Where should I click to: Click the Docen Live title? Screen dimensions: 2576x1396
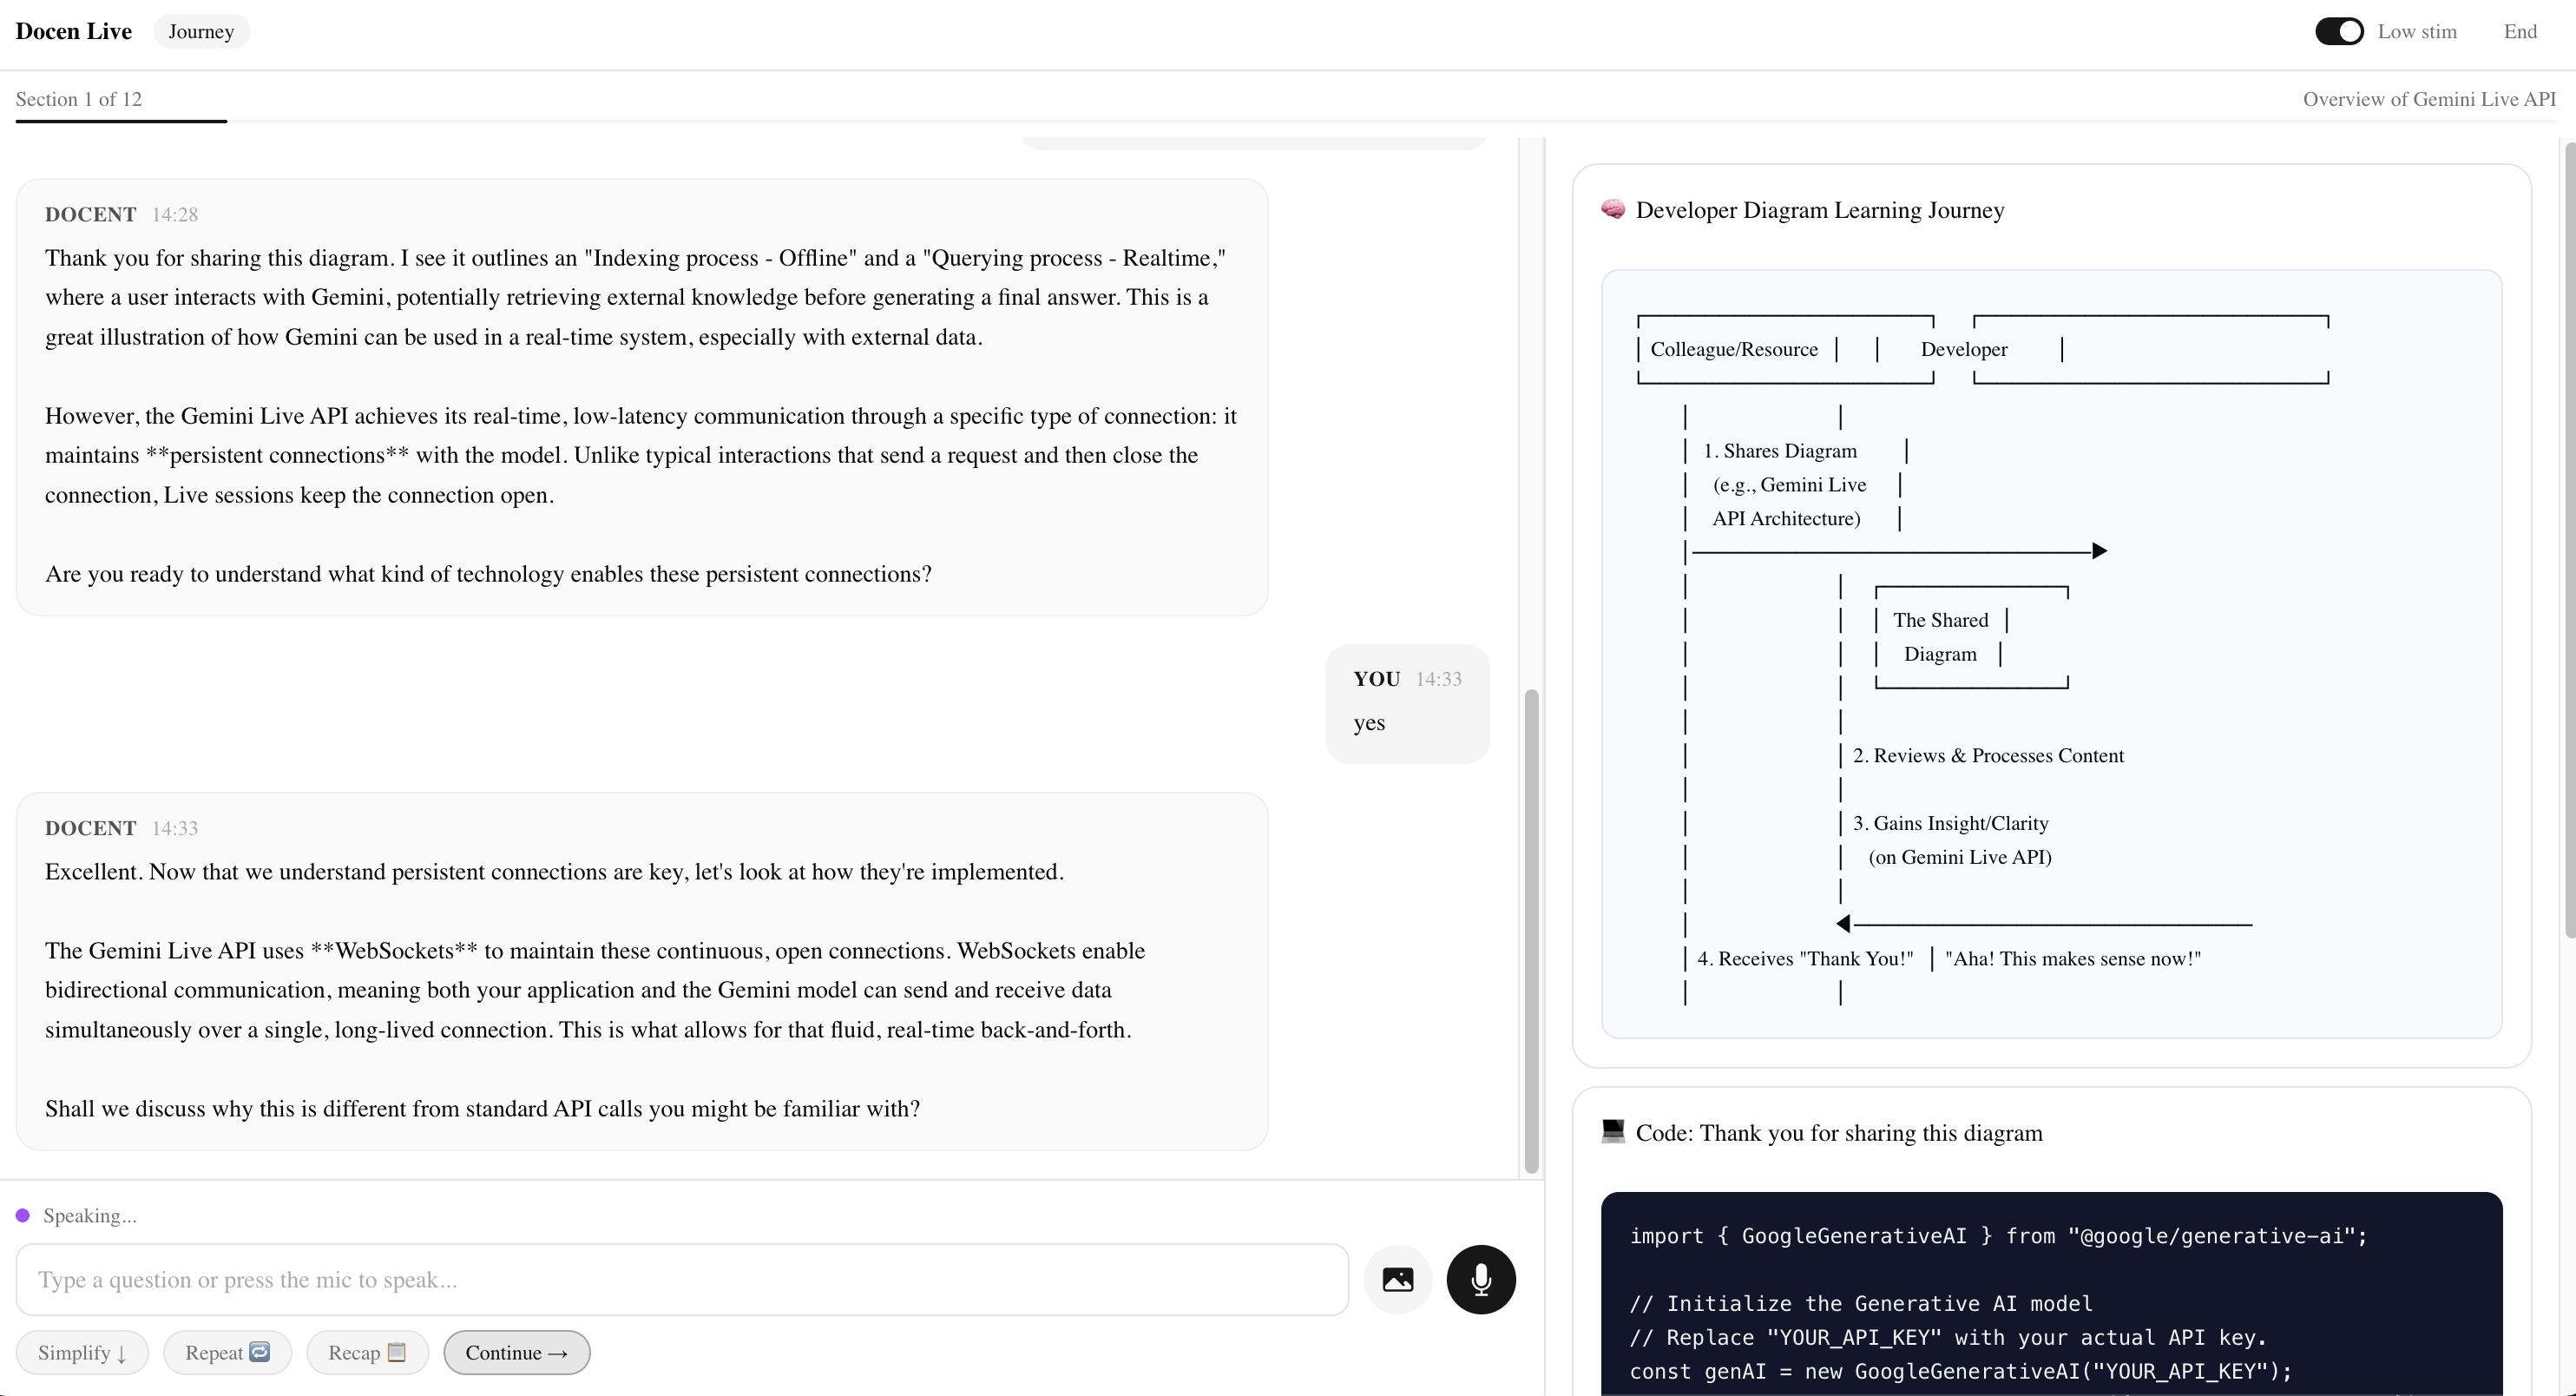[73, 31]
